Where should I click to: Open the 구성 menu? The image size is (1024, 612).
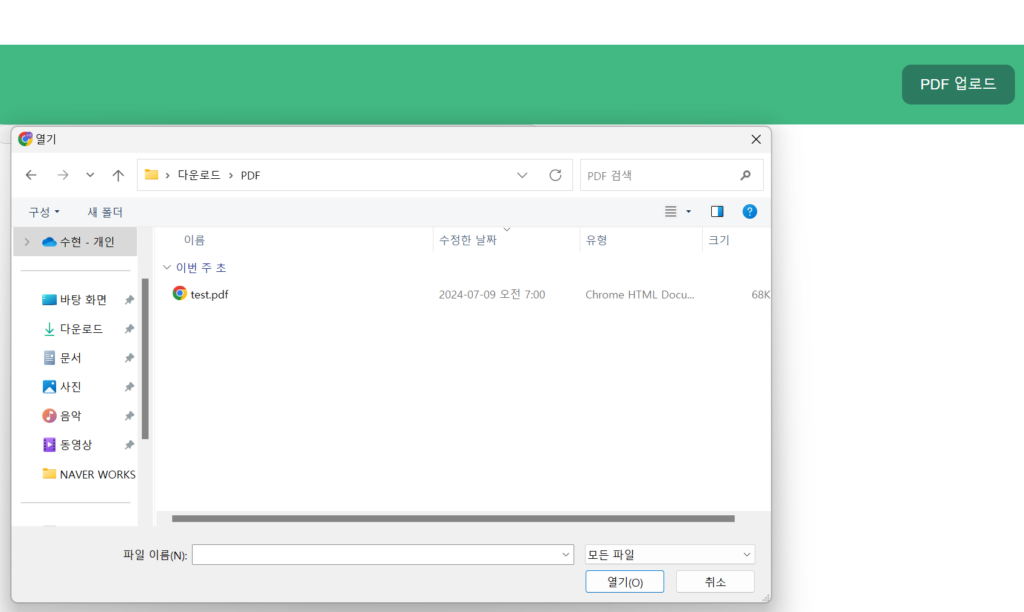point(44,212)
